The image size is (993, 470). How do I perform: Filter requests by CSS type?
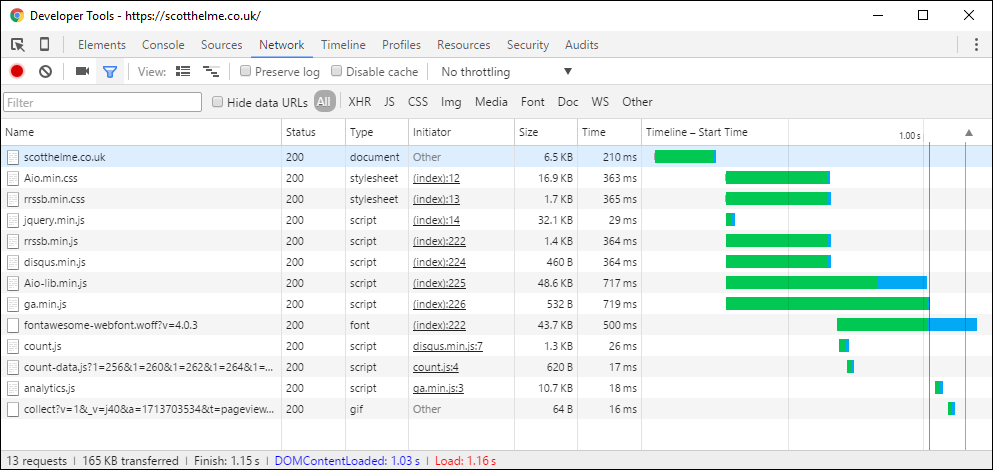(418, 102)
